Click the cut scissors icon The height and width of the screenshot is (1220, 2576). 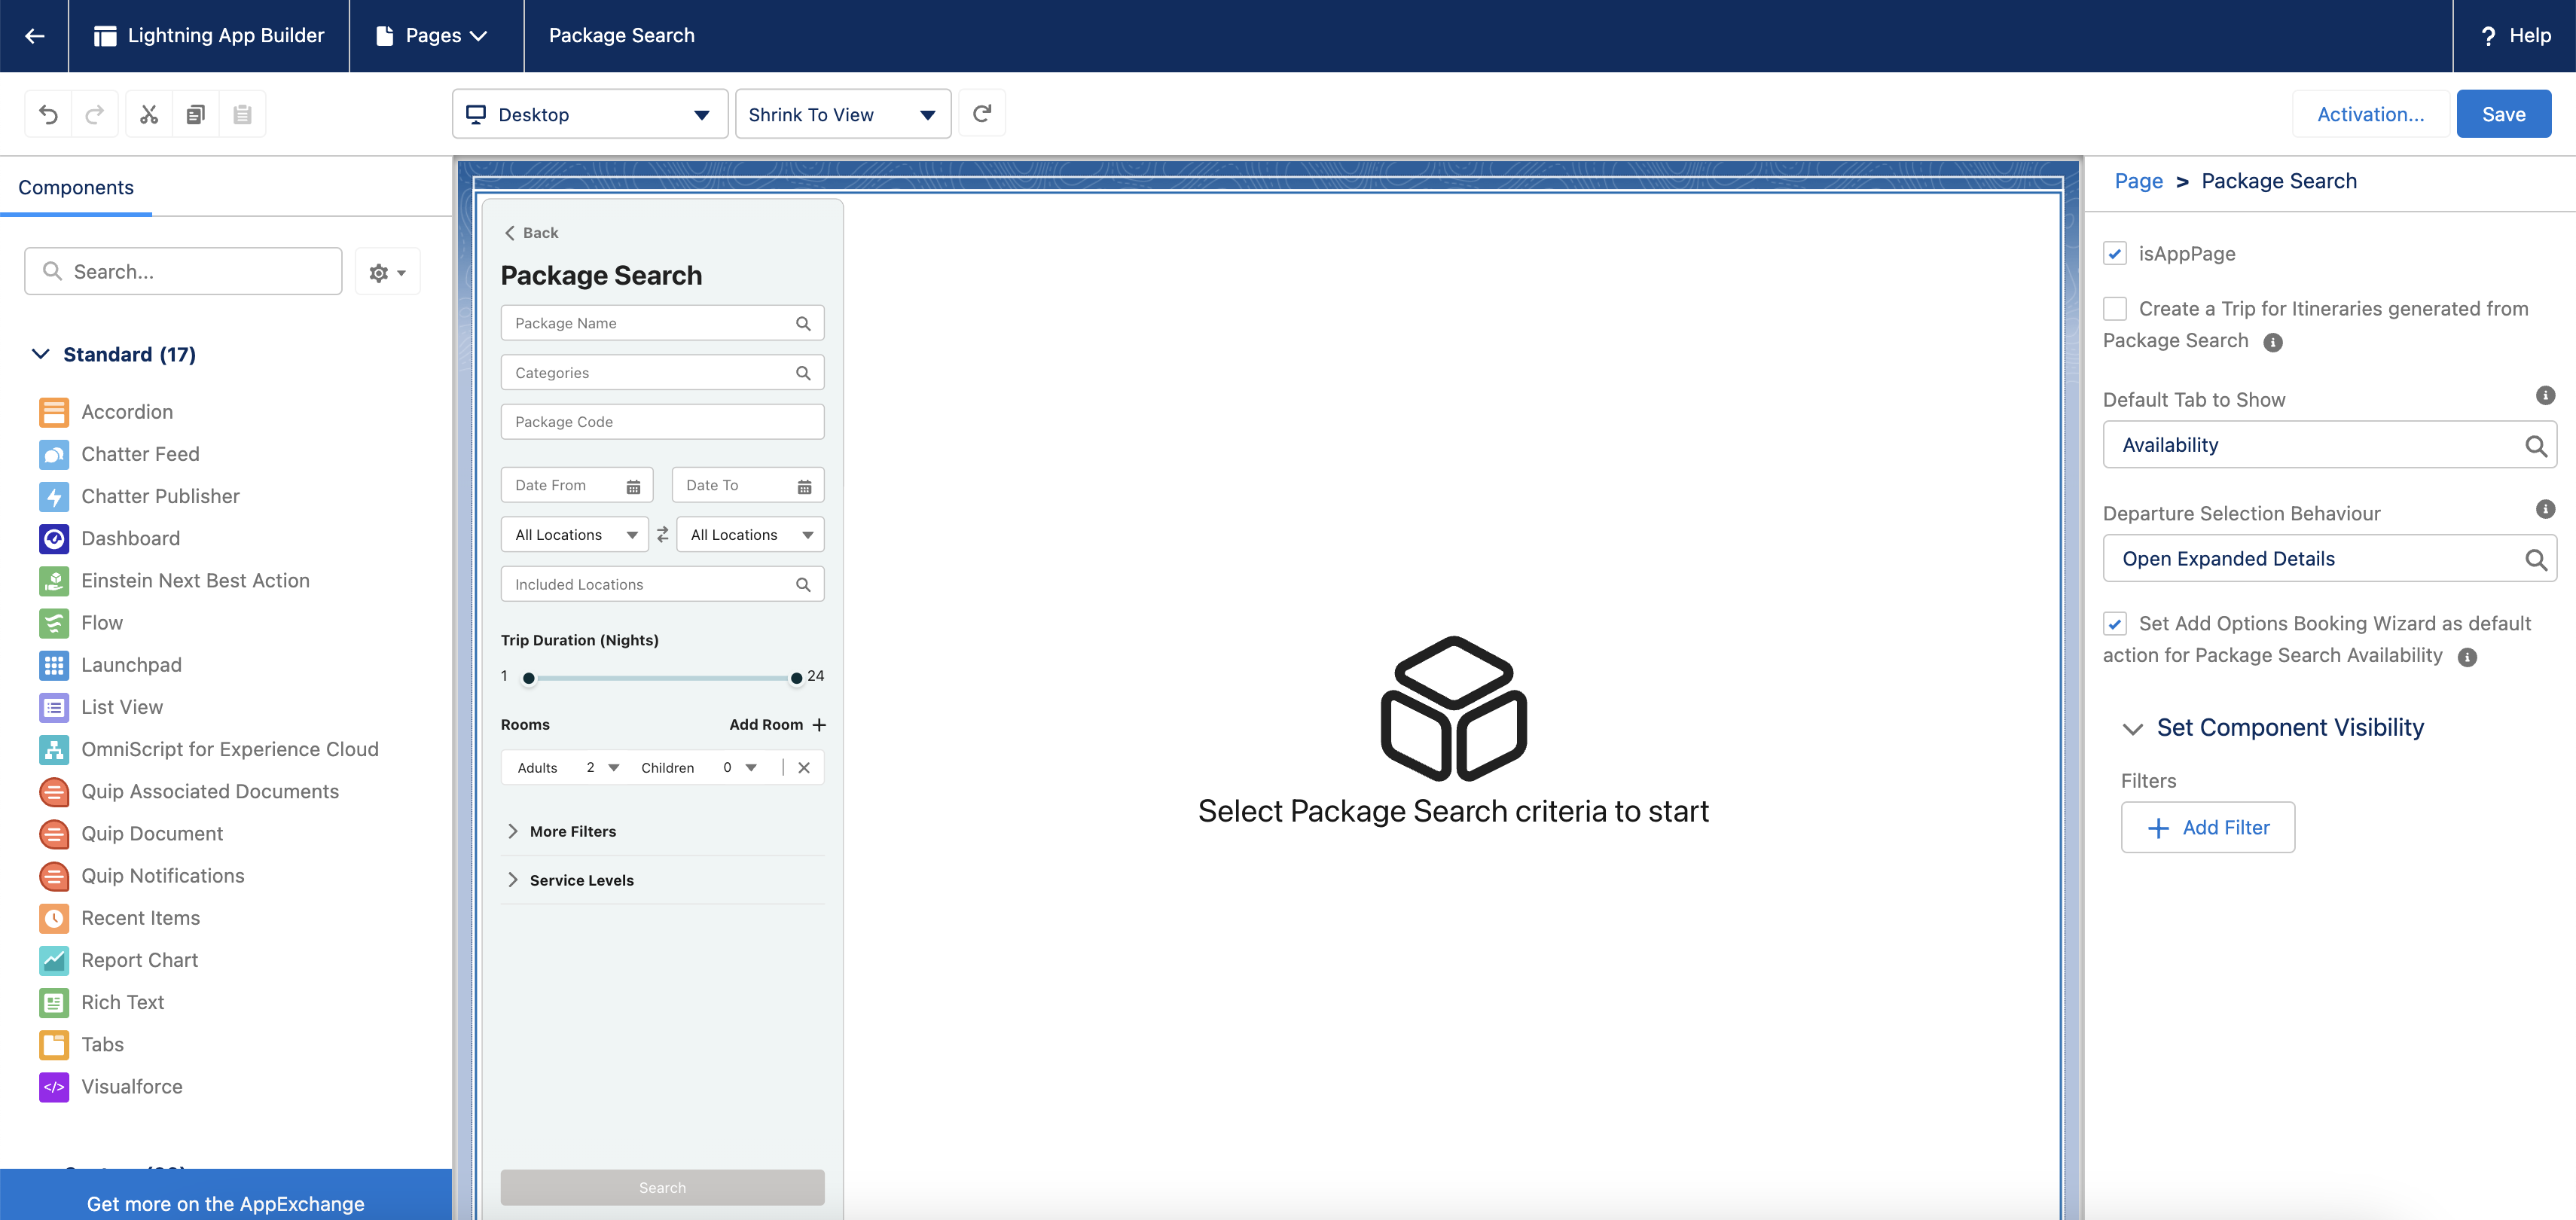[149, 114]
